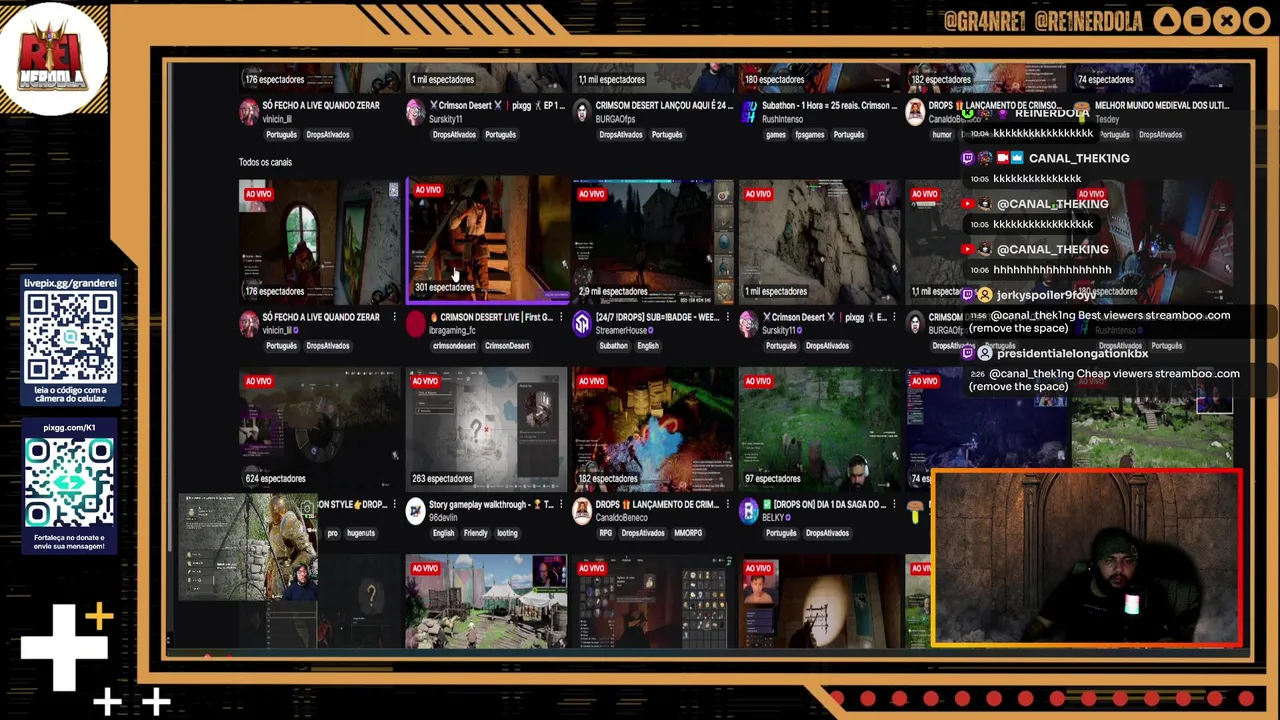Visit StreamerHouse channel name link

click(x=622, y=331)
